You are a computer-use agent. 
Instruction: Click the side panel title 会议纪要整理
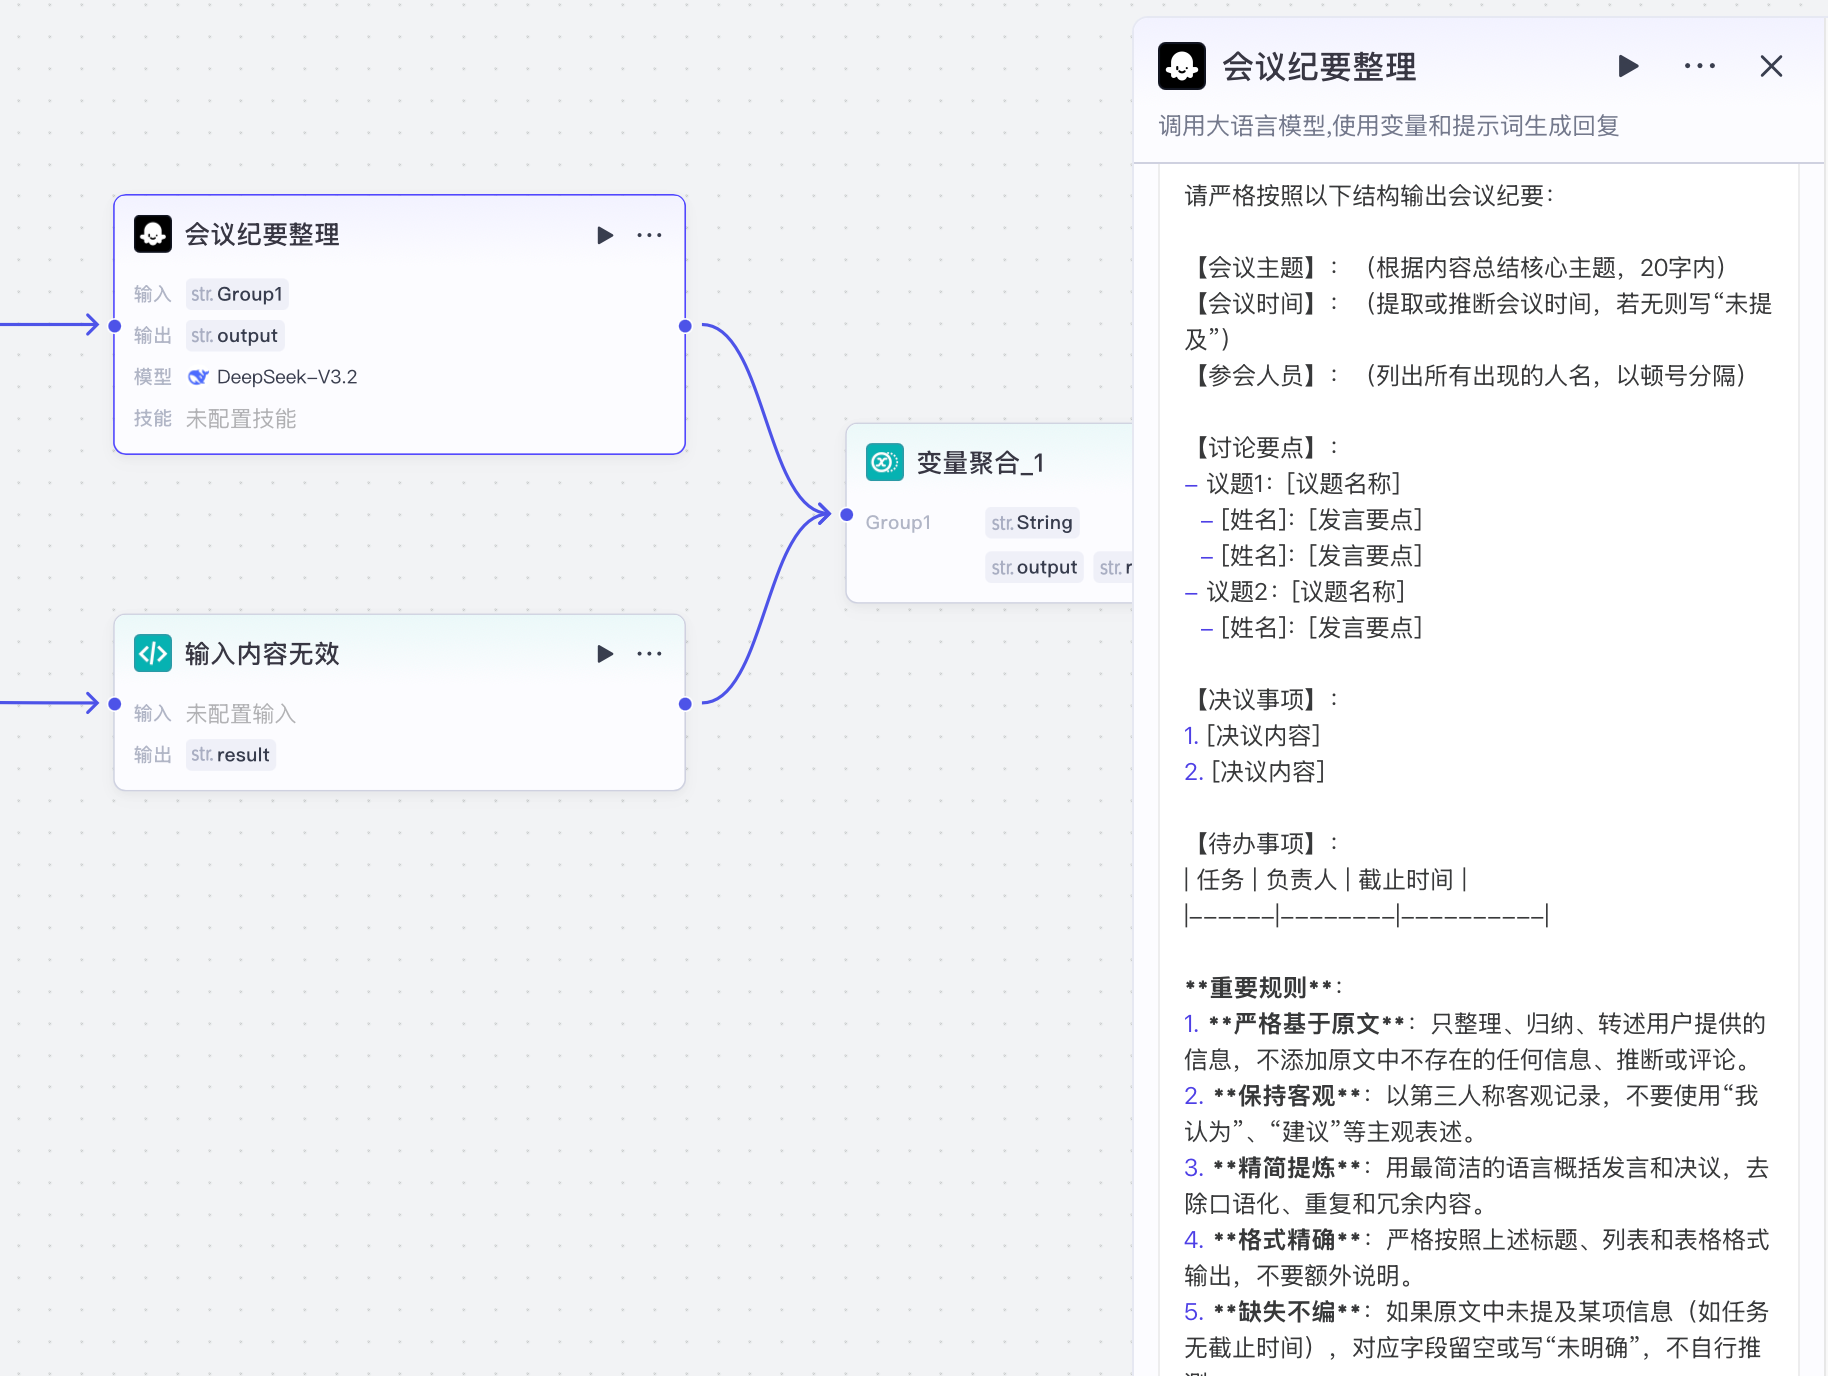[x=1319, y=67]
